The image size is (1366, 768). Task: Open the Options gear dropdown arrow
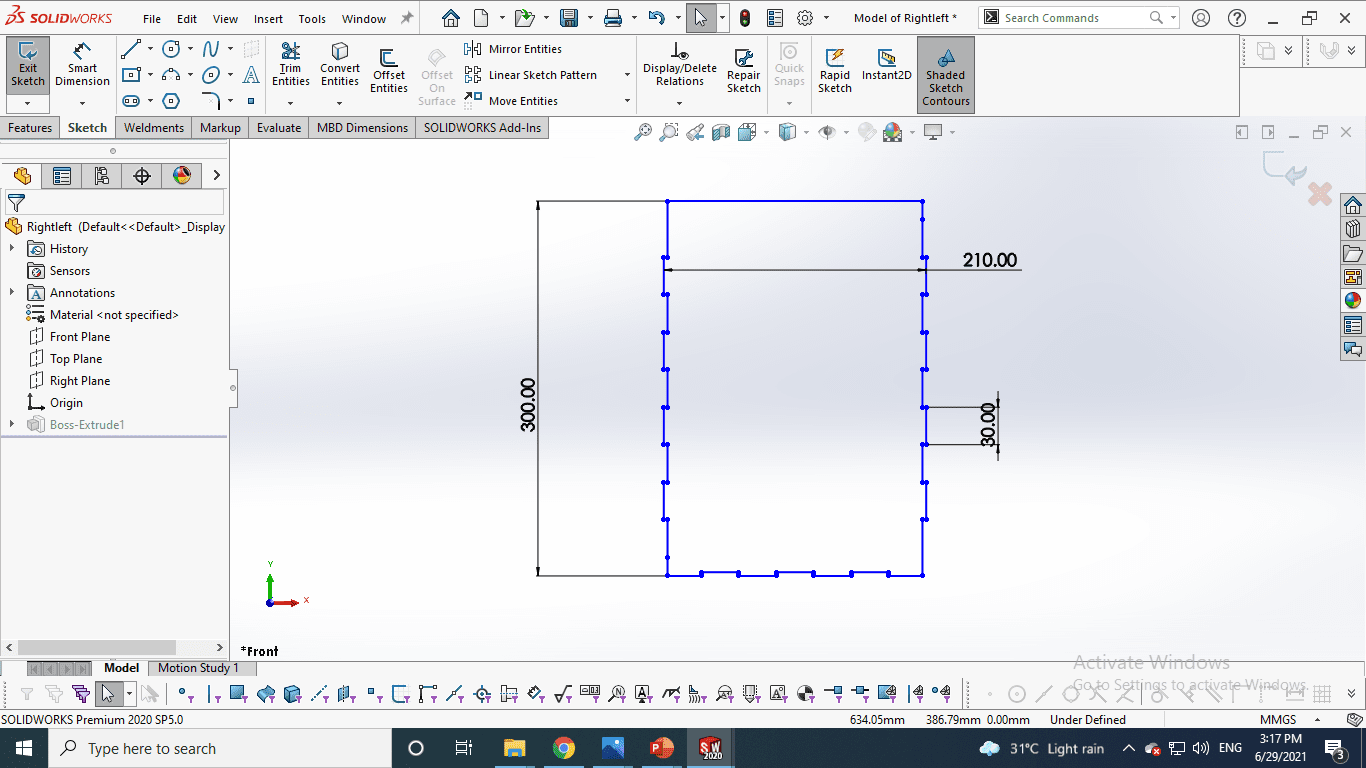826,18
